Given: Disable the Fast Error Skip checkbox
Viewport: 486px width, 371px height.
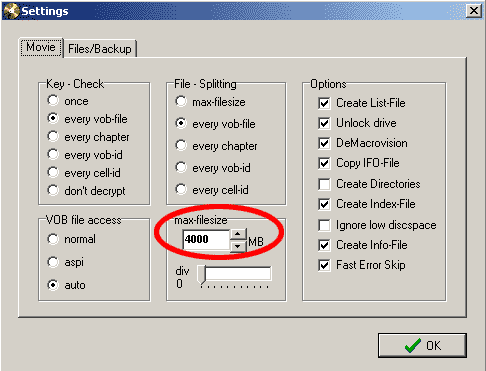Looking at the screenshot, I should coord(324,265).
